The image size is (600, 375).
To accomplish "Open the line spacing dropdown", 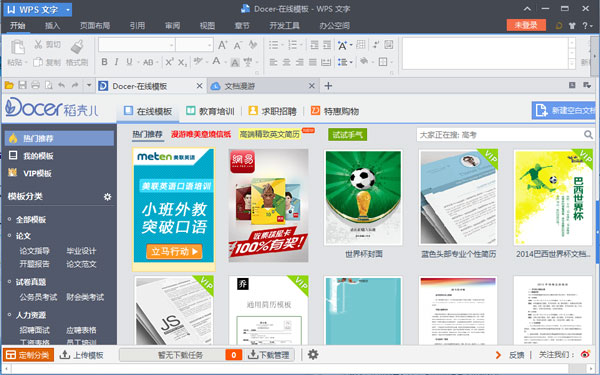I will 351,62.
